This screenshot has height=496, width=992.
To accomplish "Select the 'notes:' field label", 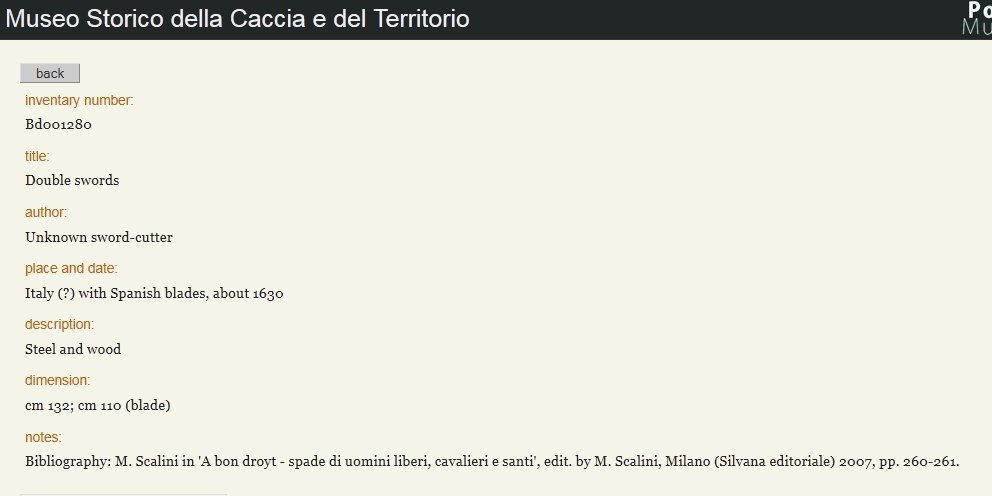I will point(43,437).
